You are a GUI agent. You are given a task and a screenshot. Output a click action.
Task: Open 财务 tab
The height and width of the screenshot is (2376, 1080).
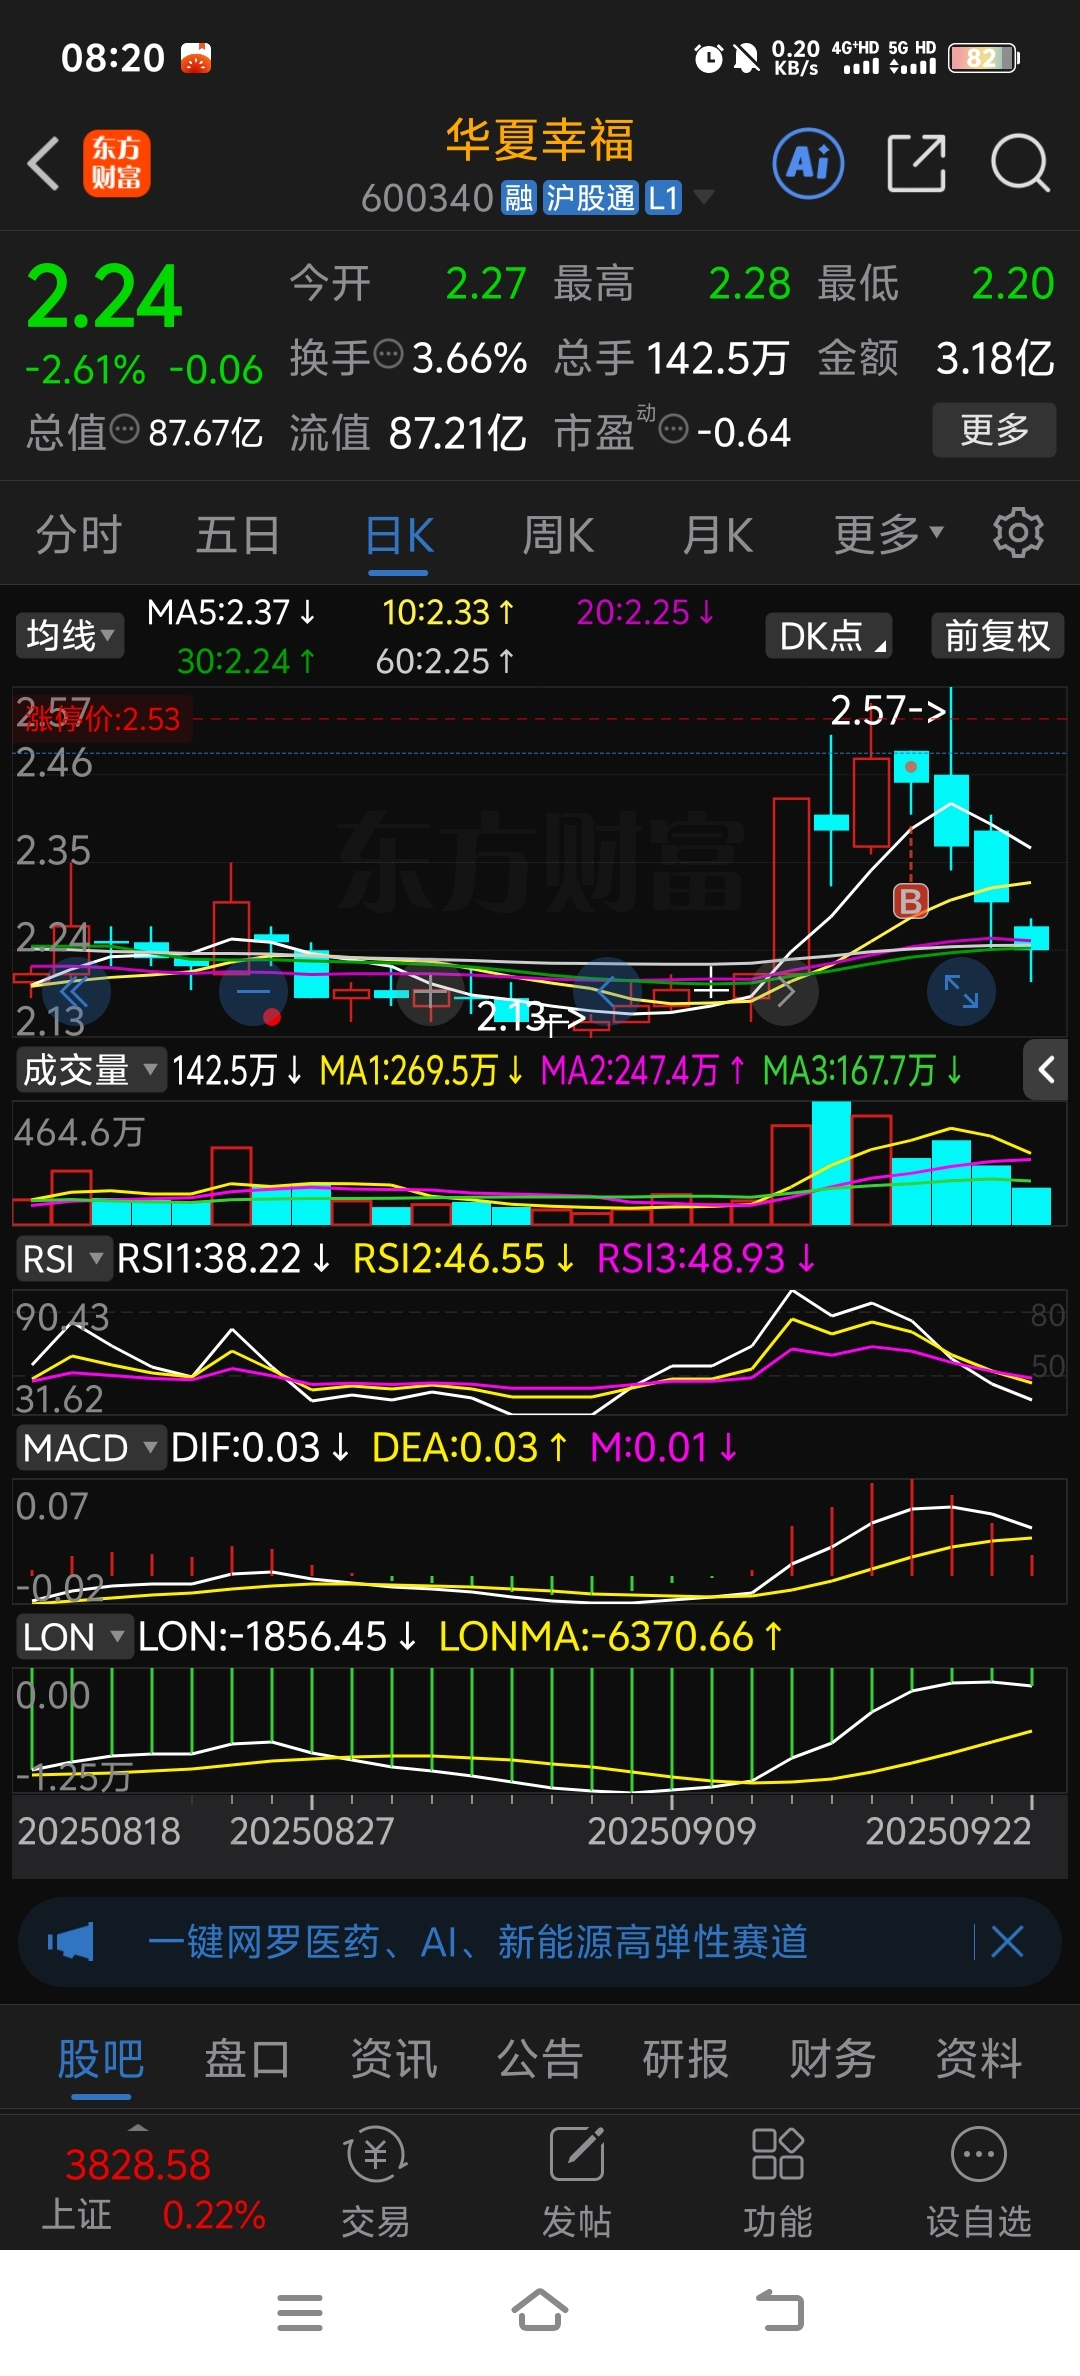(x=833, y=2058)
